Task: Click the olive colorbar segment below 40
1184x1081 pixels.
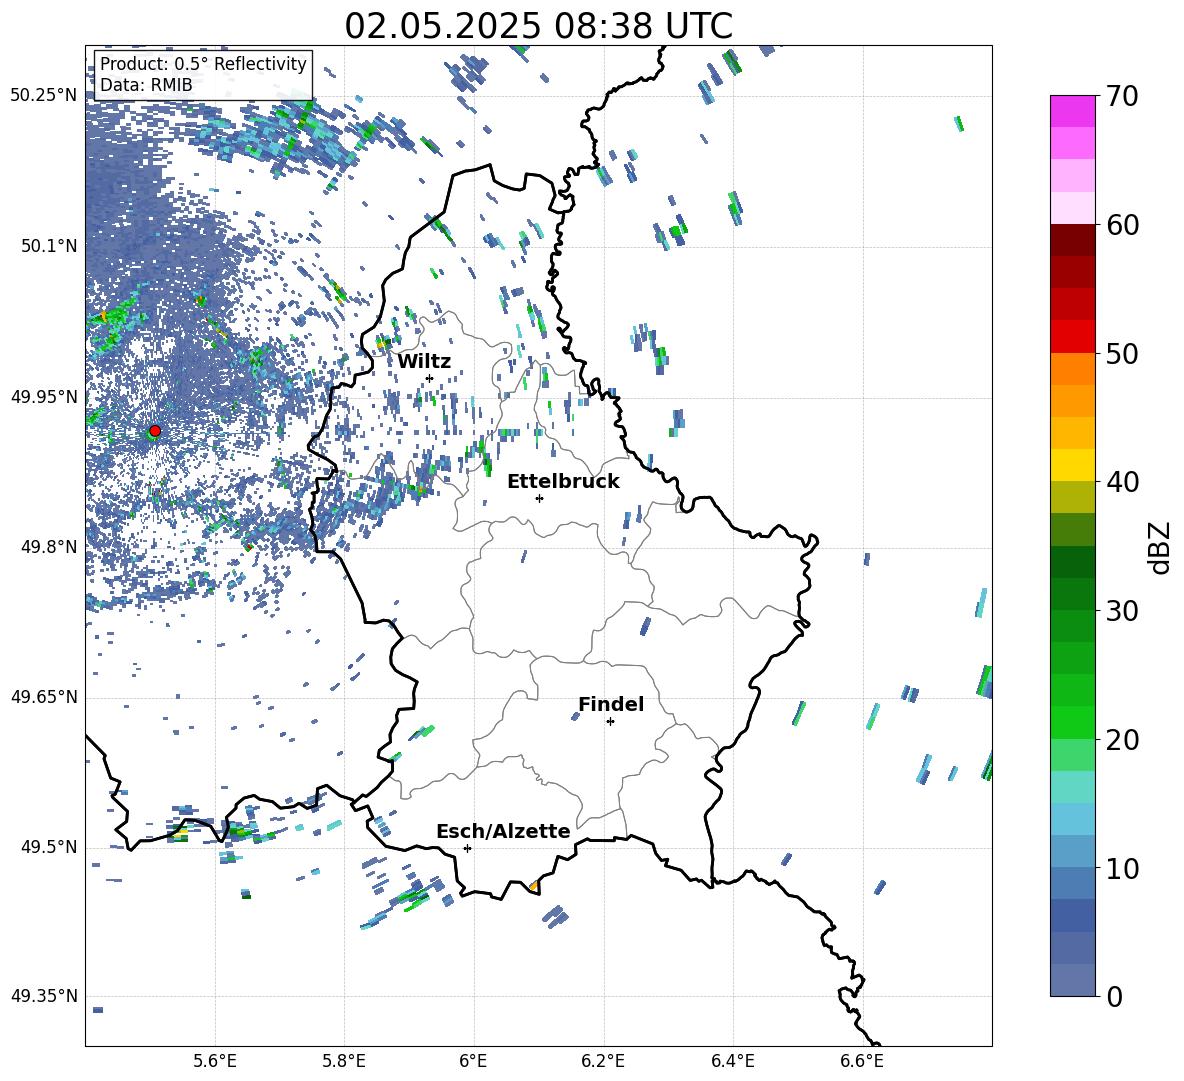Action: pos(1073,497)
